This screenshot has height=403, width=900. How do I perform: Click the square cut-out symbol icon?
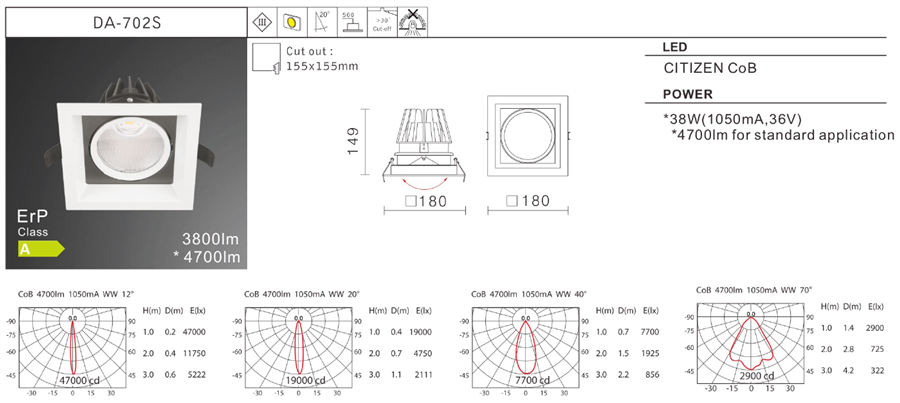coord(265,58)
